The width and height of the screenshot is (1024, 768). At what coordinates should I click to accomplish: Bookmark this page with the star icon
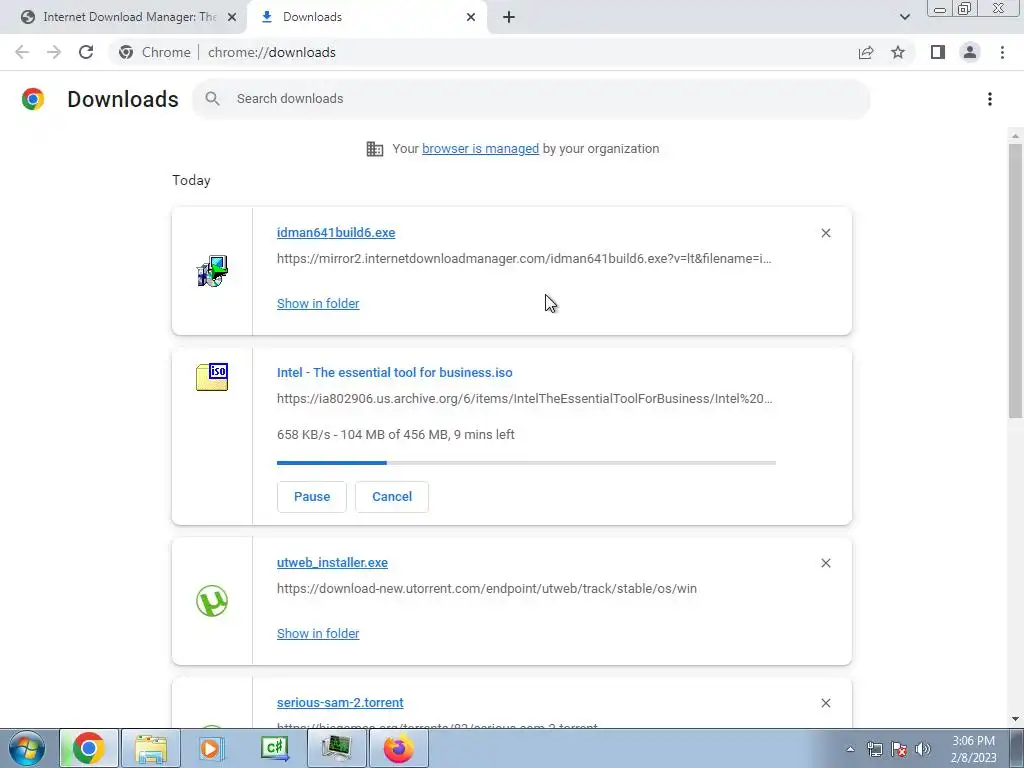(x=898, y=52)
